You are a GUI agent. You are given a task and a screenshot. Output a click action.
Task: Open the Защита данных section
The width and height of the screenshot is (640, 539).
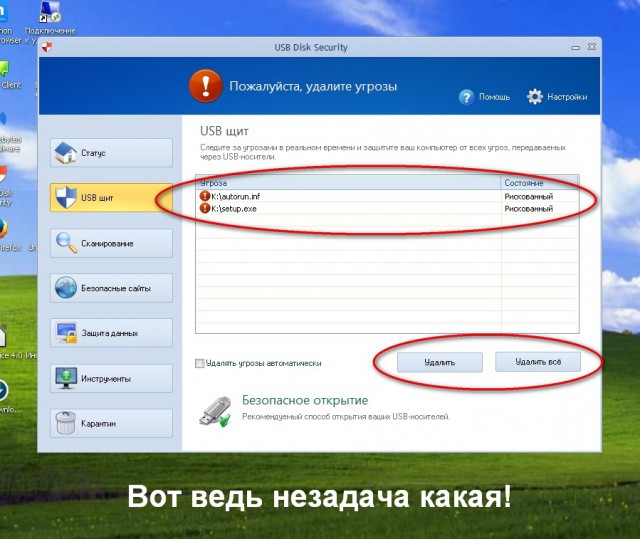[x=111, y=333]
